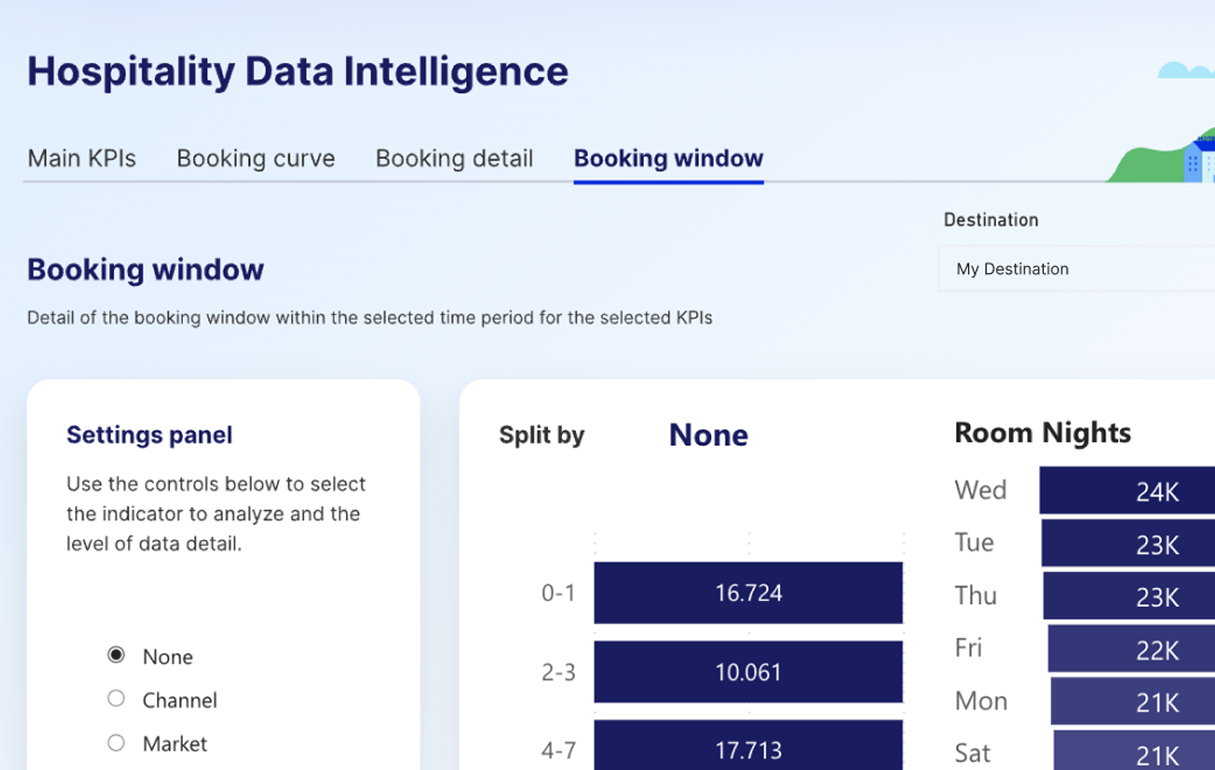Select the Booking window tab
Viewport: 1215px width, 770px height.
coord(668,158)
